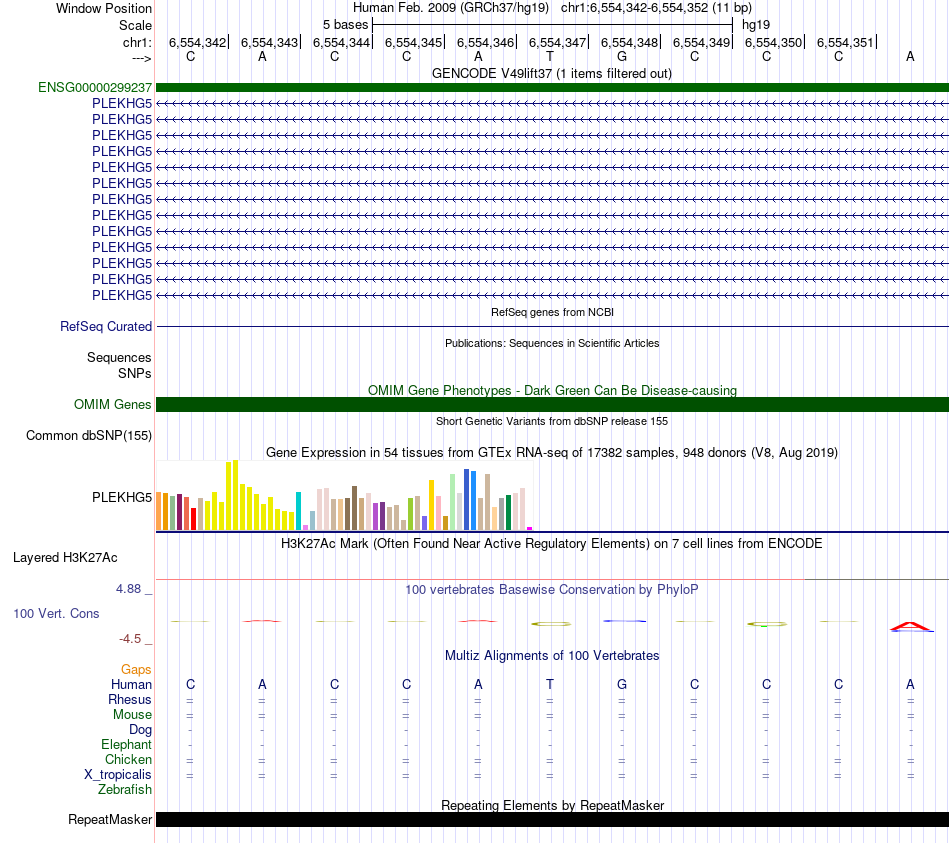Open the OMIM Gene Phenotypes track title
The width and height of the screenshot is (950, 843).
(x=552, y=390)
